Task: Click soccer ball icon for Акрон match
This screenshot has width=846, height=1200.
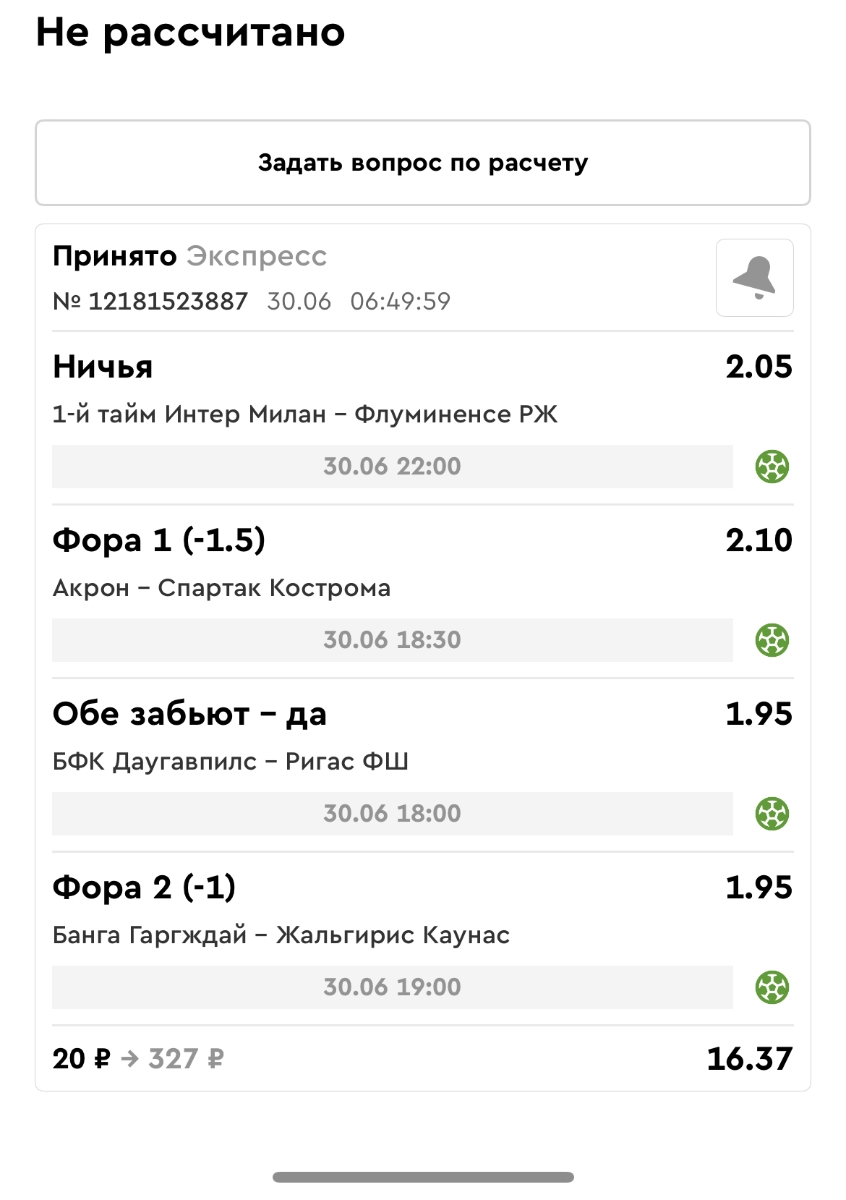Action: pyautogui.click(x=772, y=640)
